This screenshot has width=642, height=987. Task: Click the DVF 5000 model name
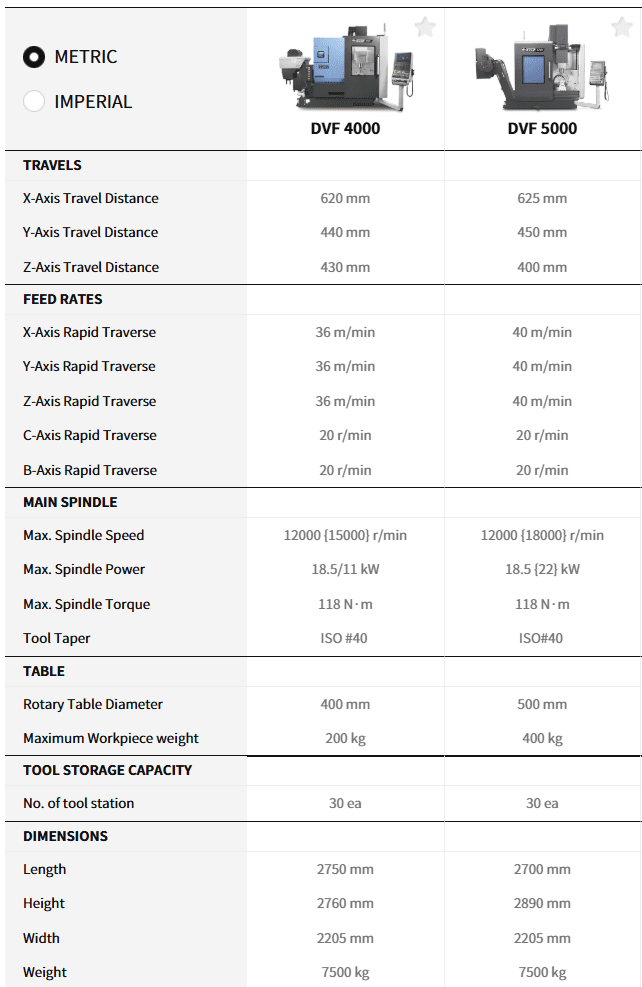[x=542, y=128]
